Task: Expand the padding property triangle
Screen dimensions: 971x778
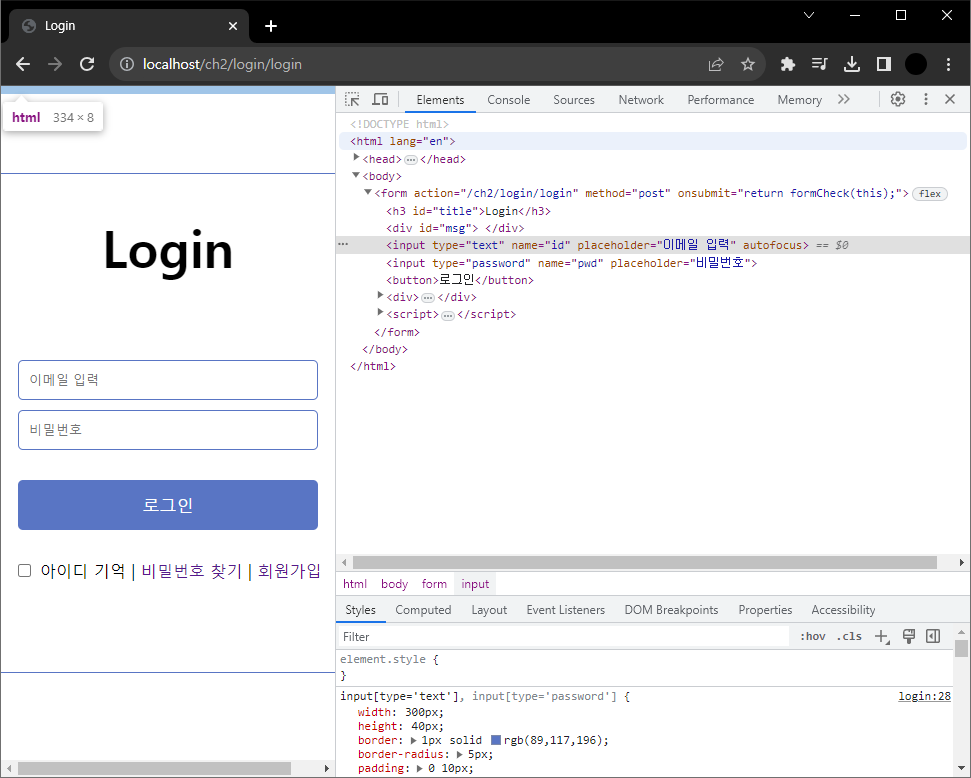Action: coord(419,768)
